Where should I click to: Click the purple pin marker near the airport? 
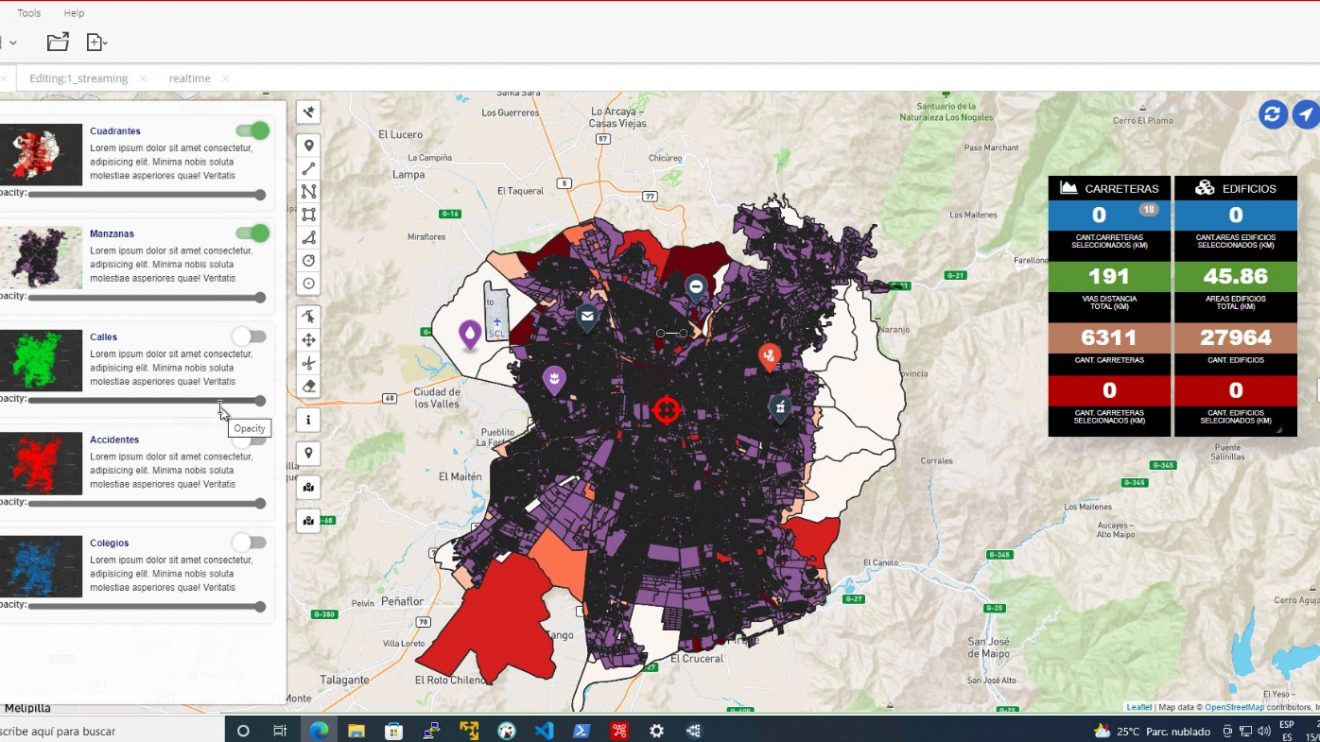pyautogui.click(x=469, y=335)
